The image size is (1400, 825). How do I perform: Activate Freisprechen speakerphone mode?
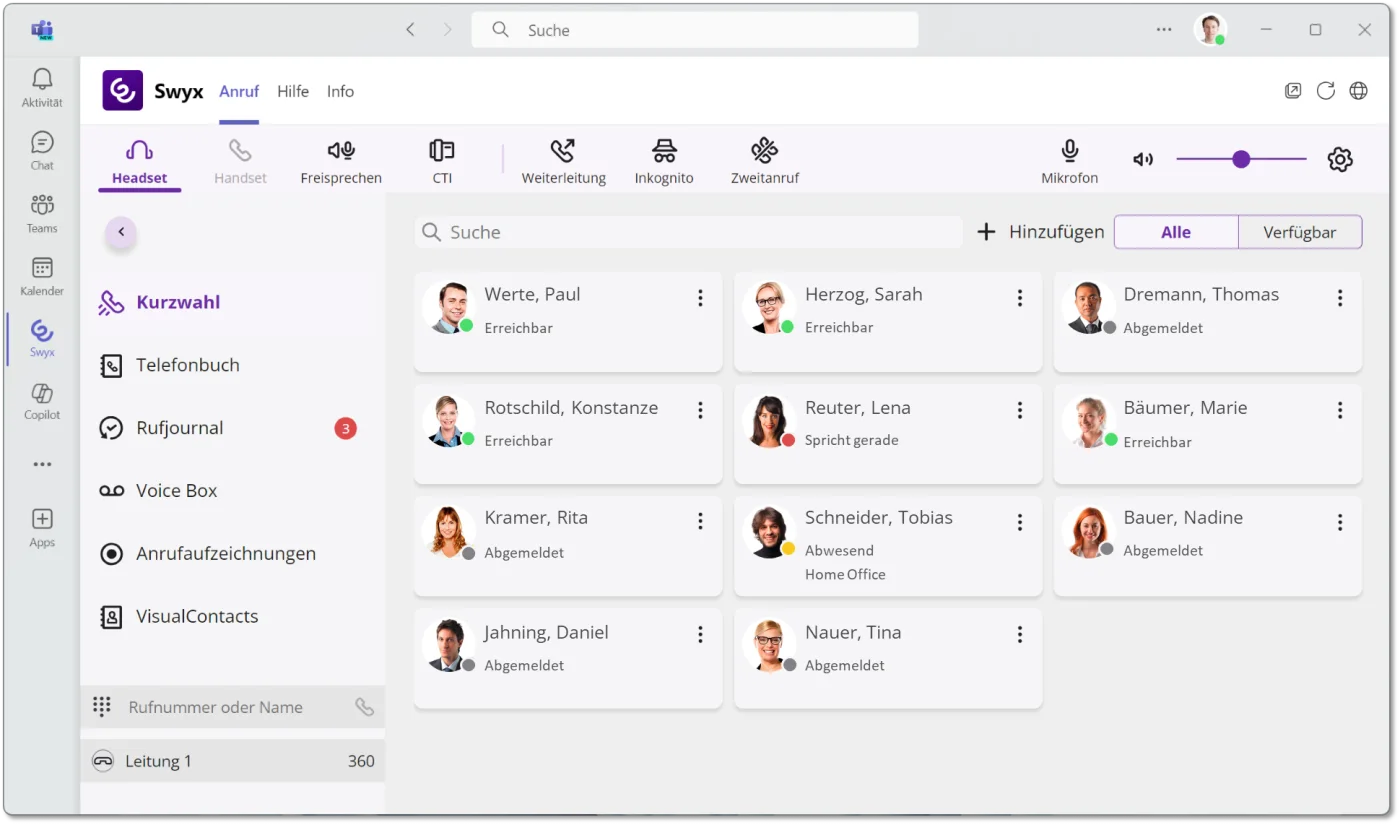tap(341, 162)
